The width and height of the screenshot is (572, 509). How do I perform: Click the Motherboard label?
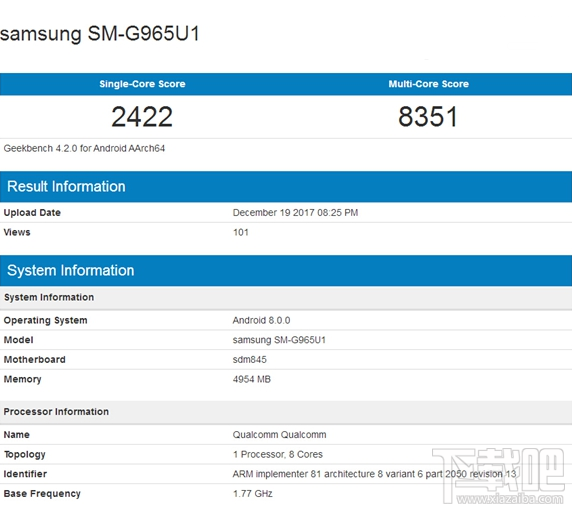(x=35, y=360)
